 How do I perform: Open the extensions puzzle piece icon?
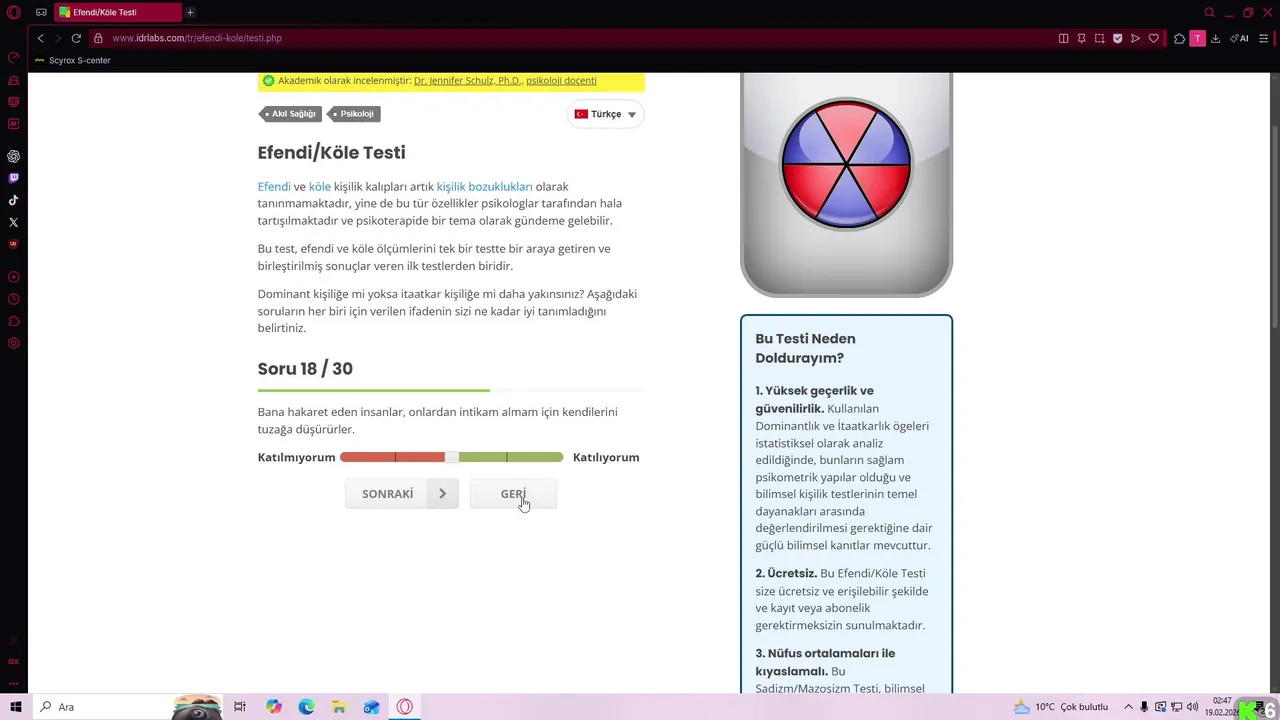click(x=1179, y=38)
